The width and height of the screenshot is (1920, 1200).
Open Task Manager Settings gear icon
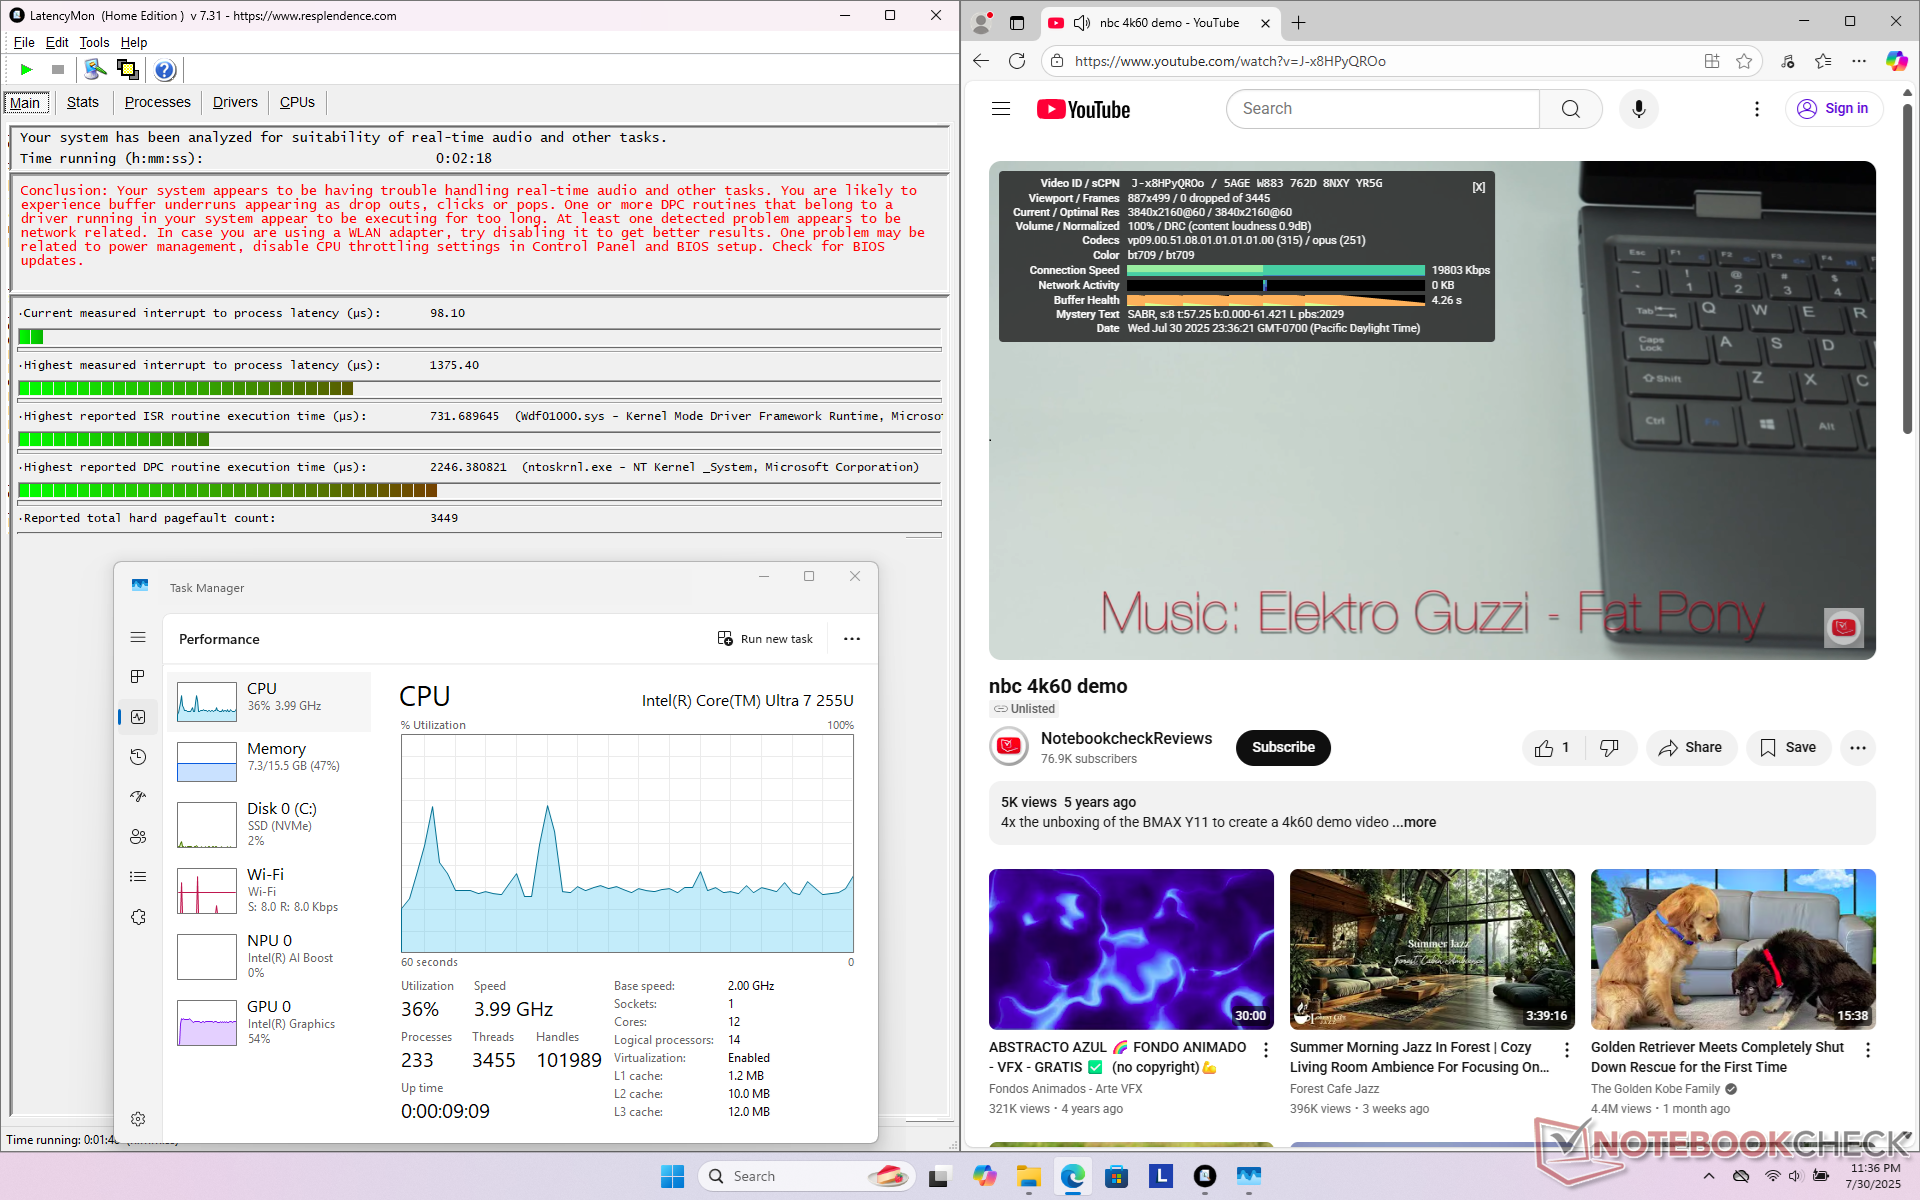pos(138,1119)
